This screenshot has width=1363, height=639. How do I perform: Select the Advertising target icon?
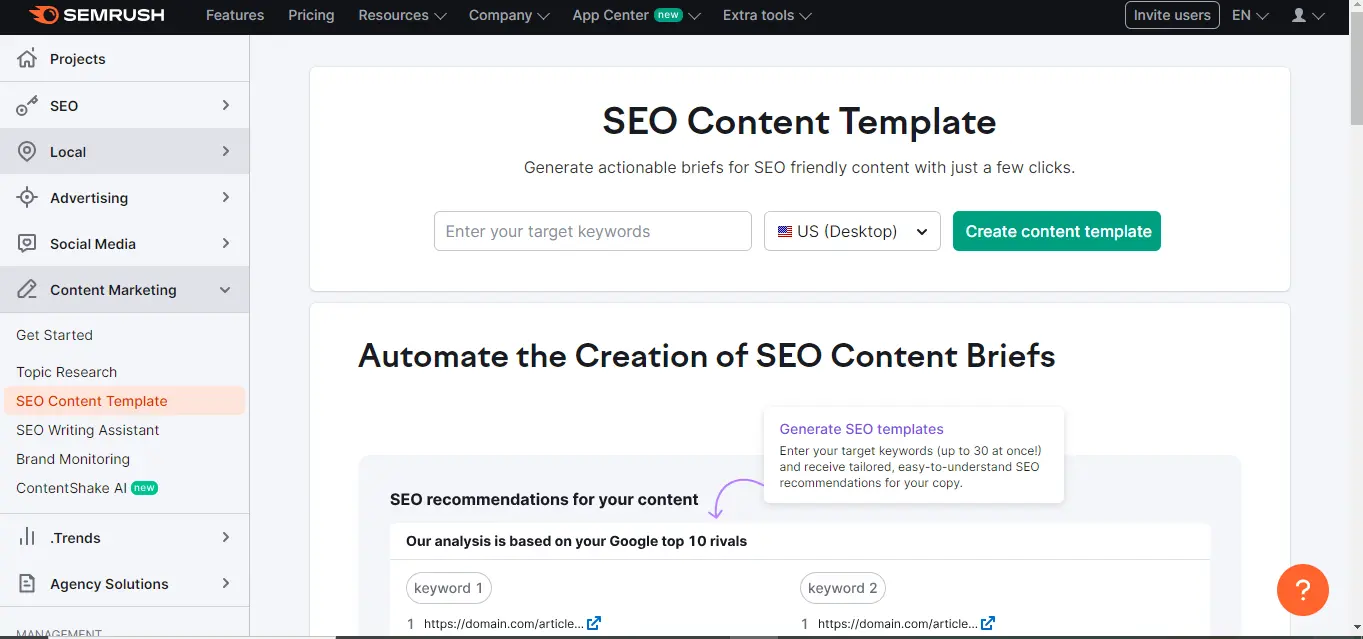[27, 198]
